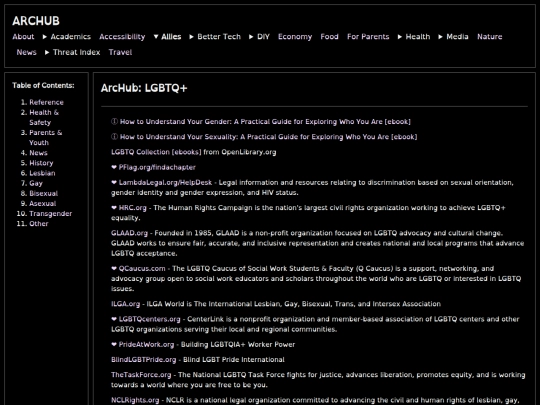Jump to Asexual section in contents

coord(43,204)
